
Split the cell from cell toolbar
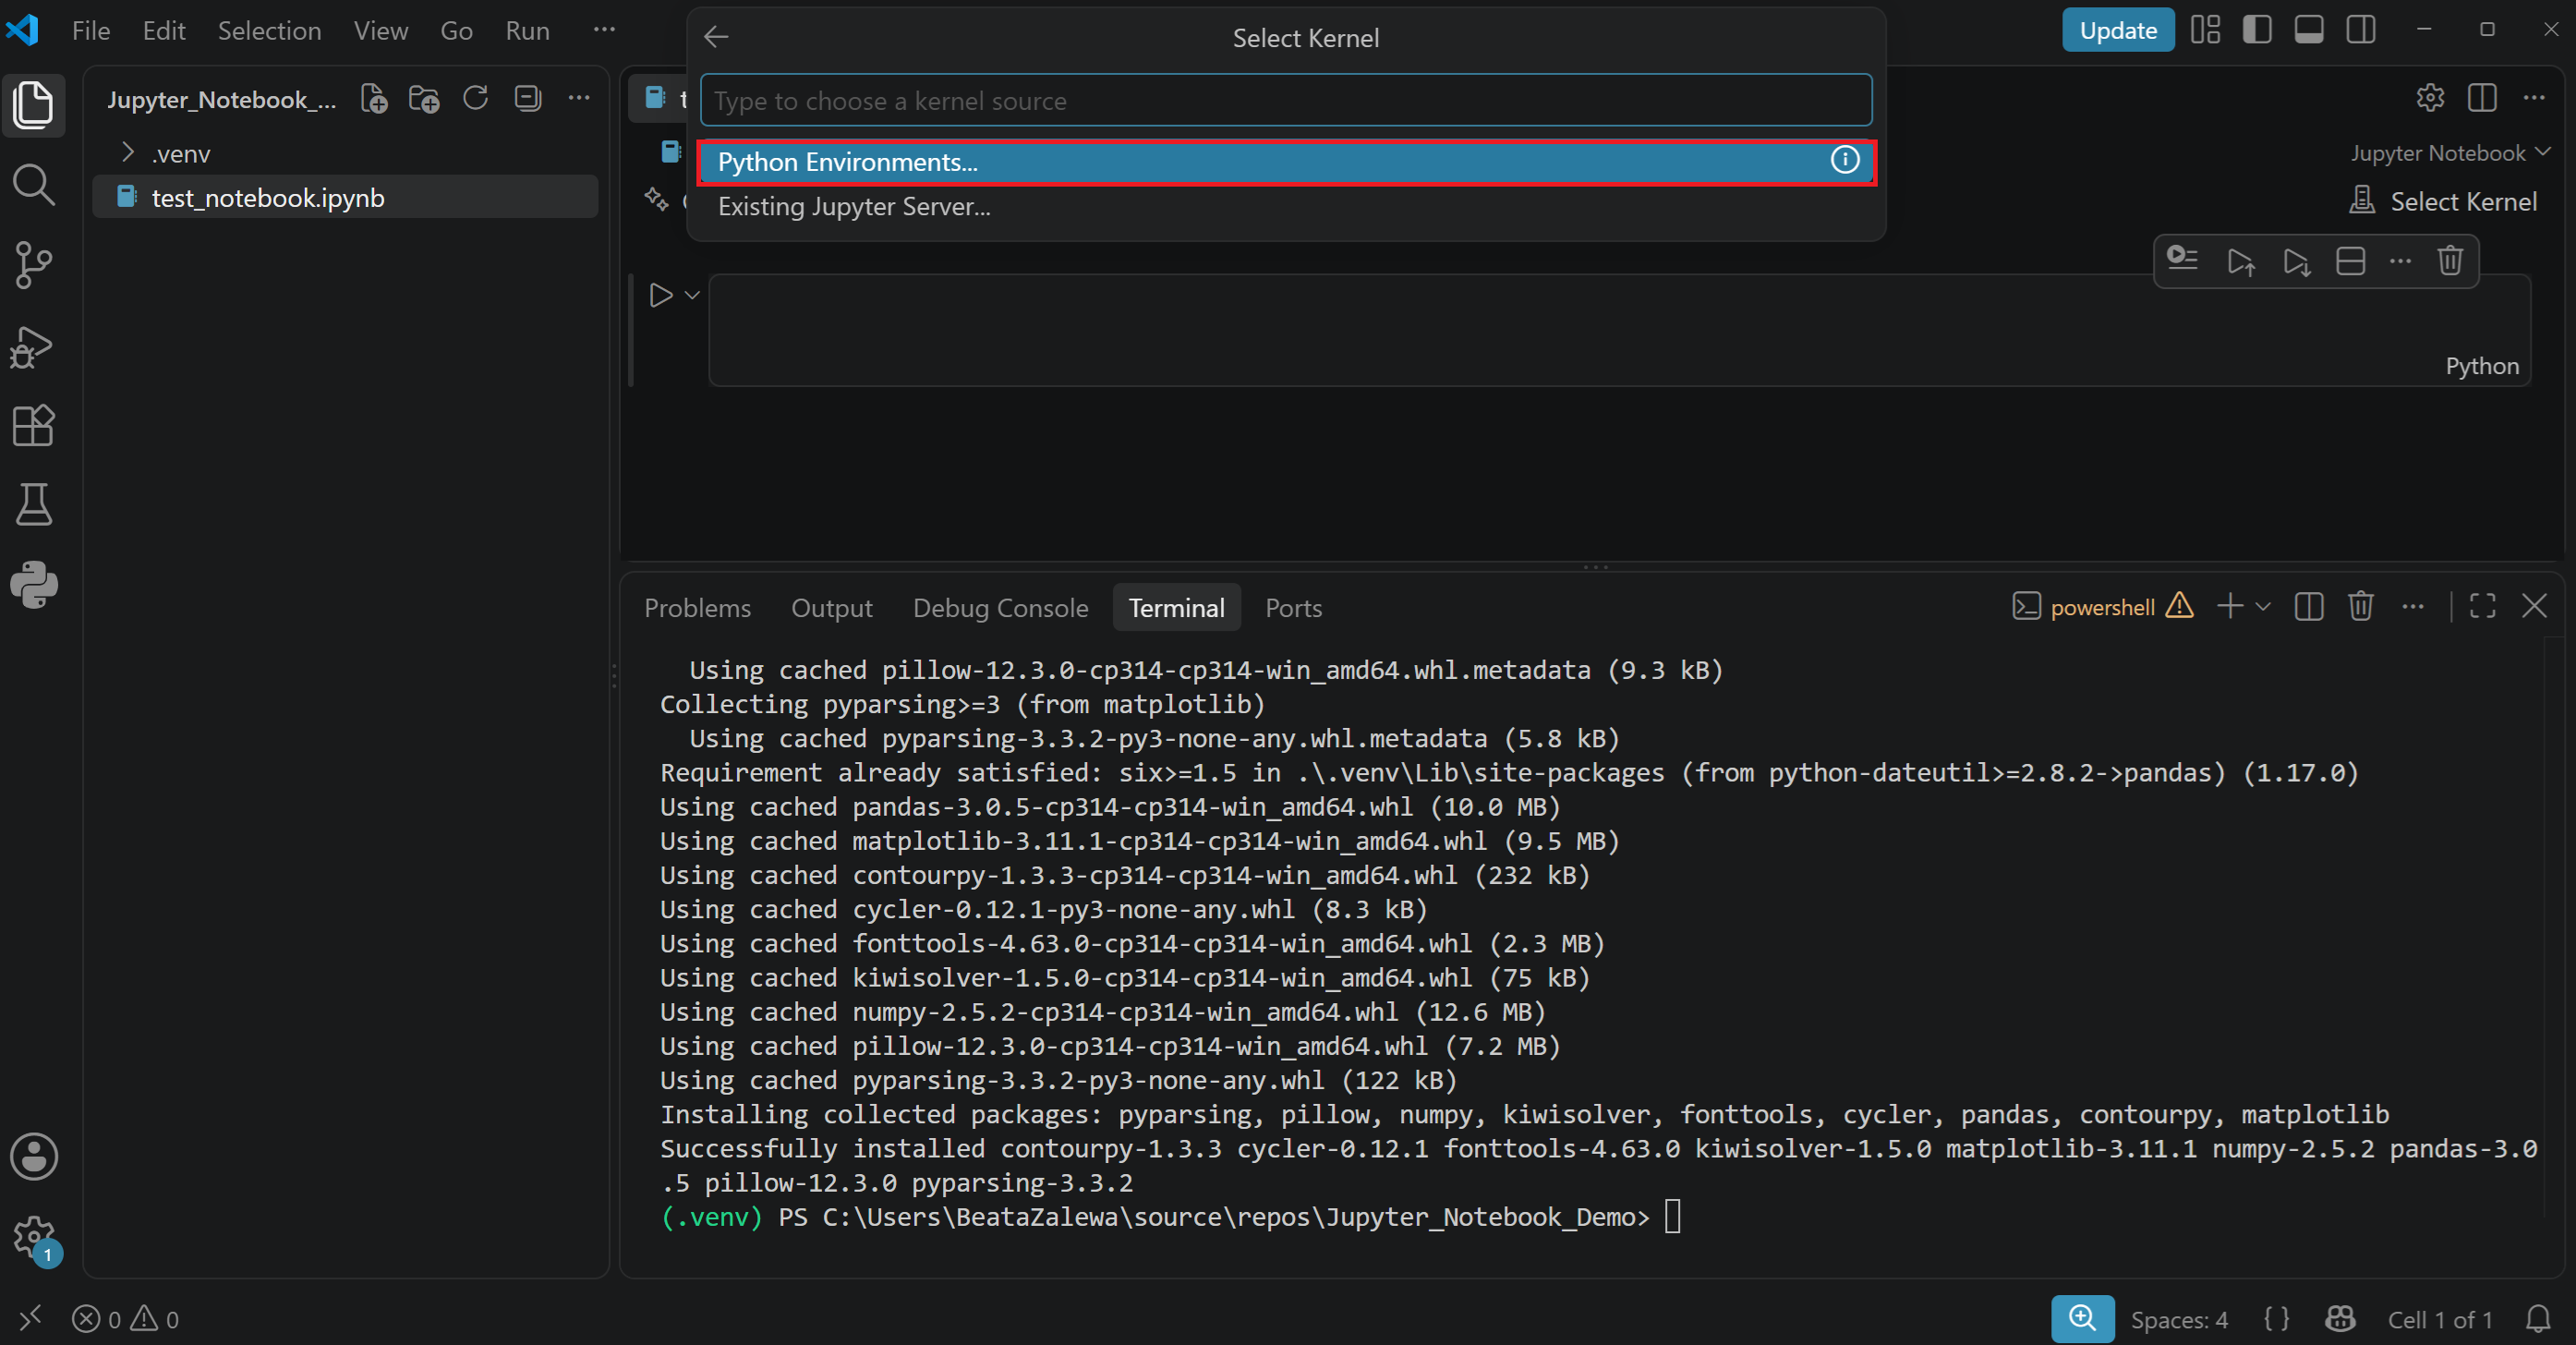click(2350, 262)
